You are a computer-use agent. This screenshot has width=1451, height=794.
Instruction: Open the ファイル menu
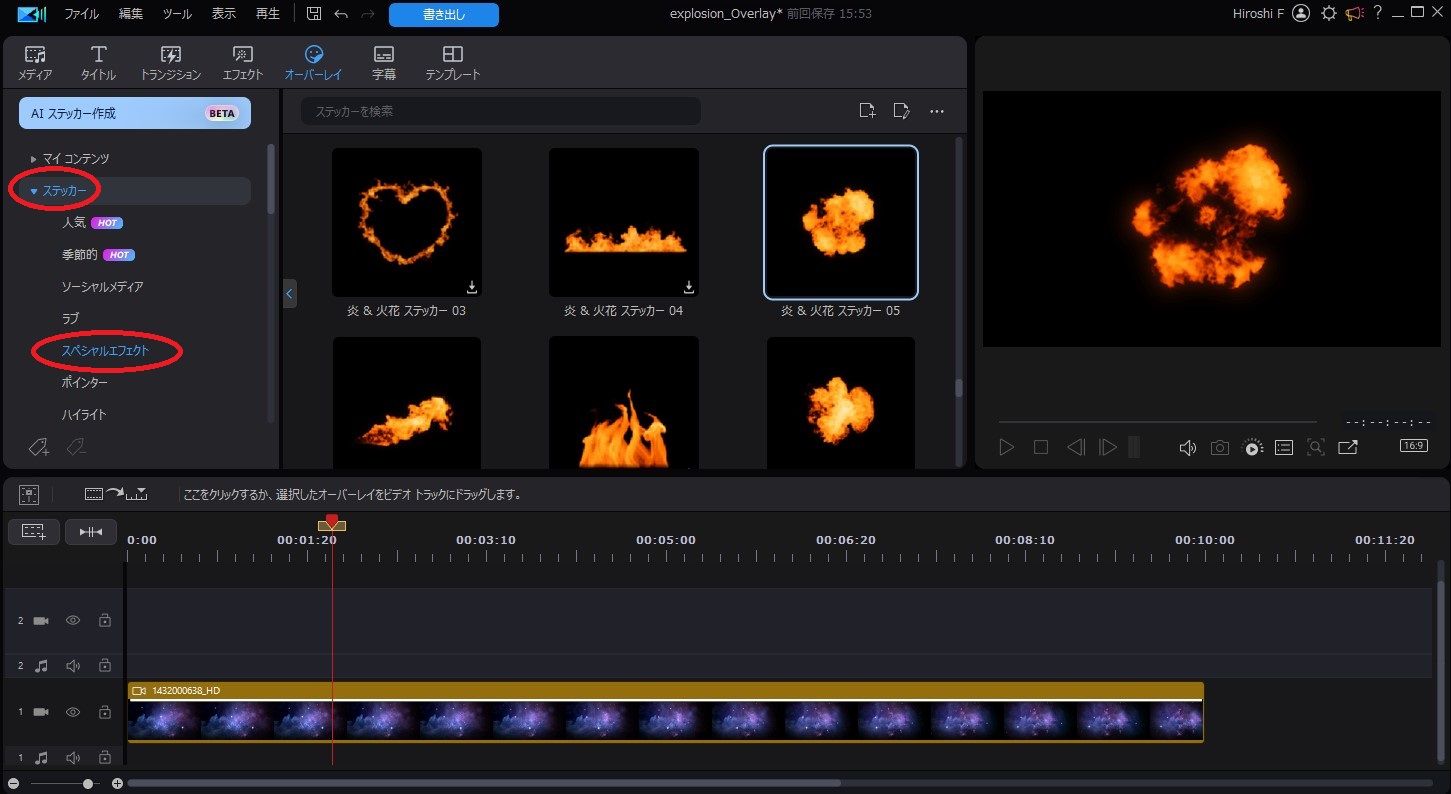click(82, 14)
